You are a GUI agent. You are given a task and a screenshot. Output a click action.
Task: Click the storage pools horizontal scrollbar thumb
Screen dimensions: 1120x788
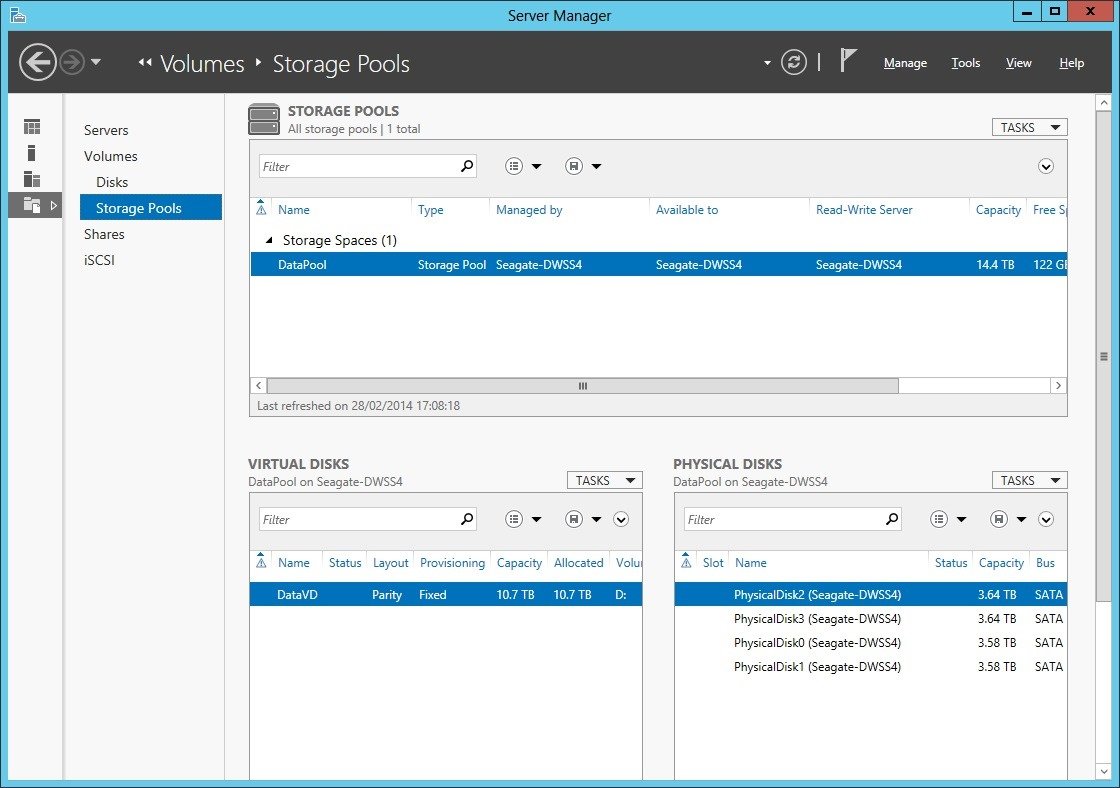coord(582,386)
